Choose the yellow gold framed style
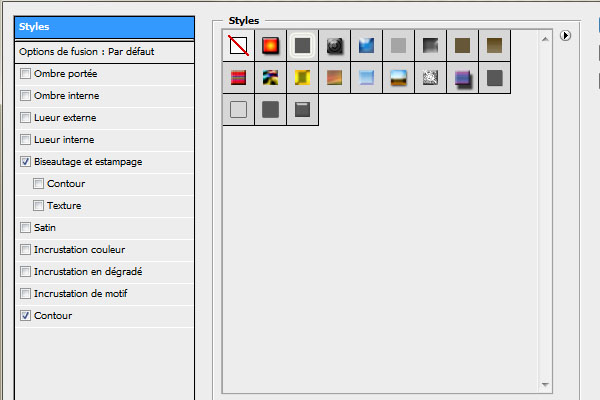 [x=302, y=78]
